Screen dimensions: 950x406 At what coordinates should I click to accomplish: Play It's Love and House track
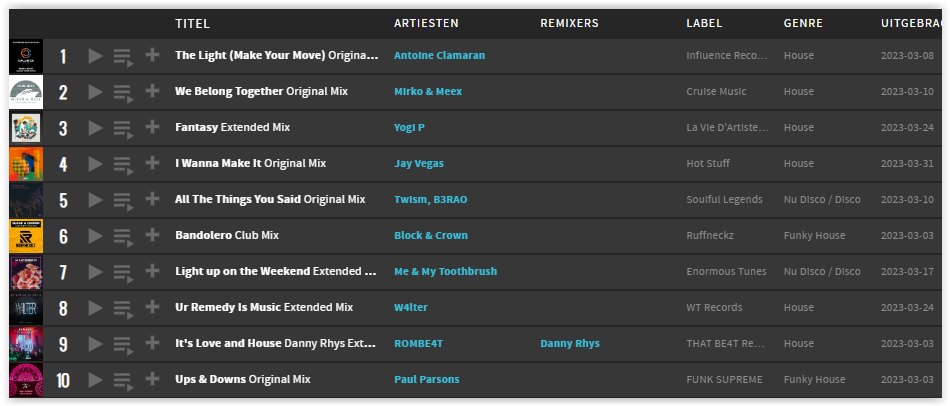95,344
